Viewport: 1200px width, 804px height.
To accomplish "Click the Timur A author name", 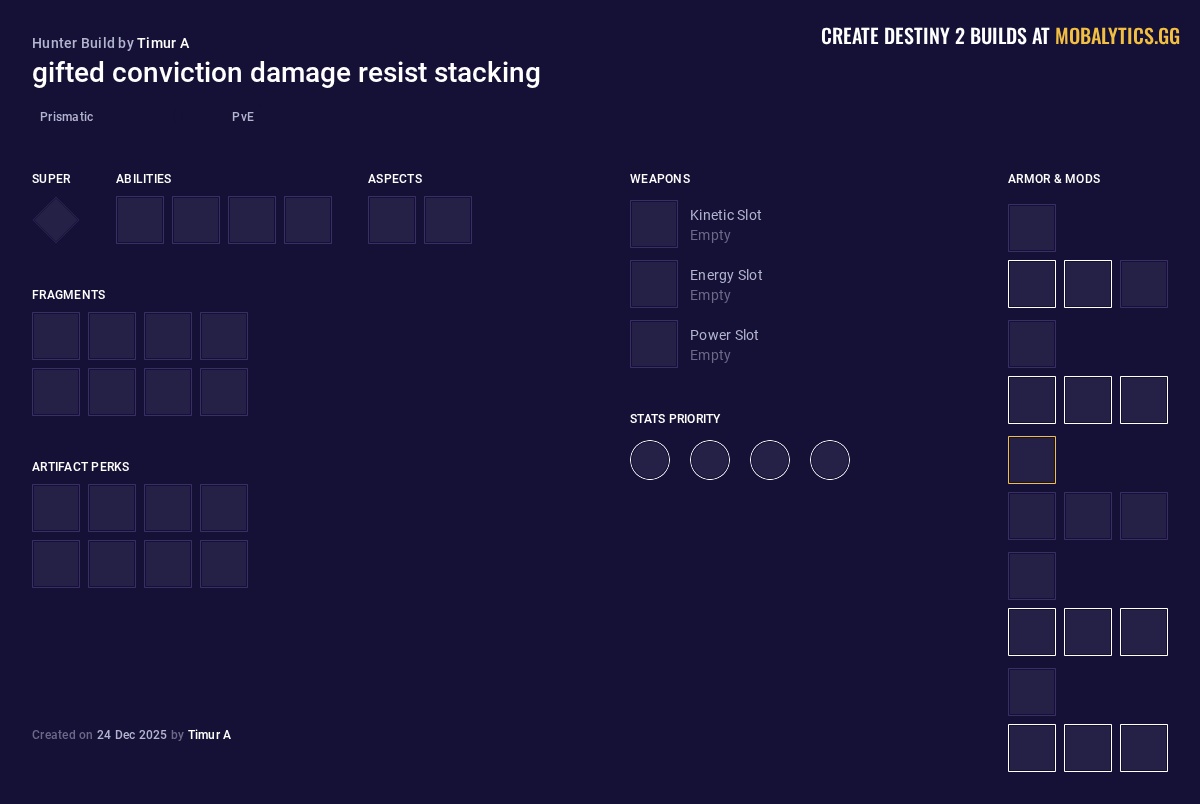I will point(163,43).
